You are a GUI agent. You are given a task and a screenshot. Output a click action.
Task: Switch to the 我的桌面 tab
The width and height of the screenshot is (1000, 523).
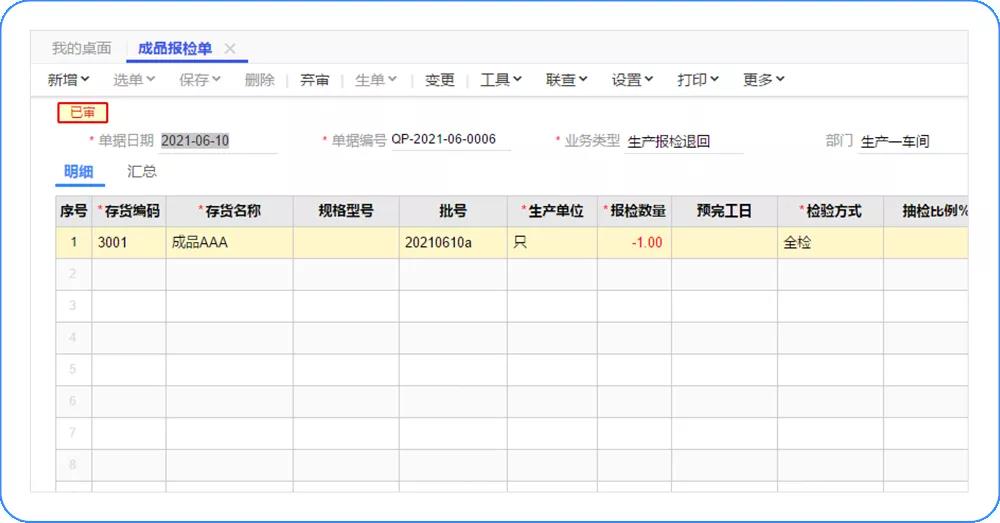pos(82,48)
